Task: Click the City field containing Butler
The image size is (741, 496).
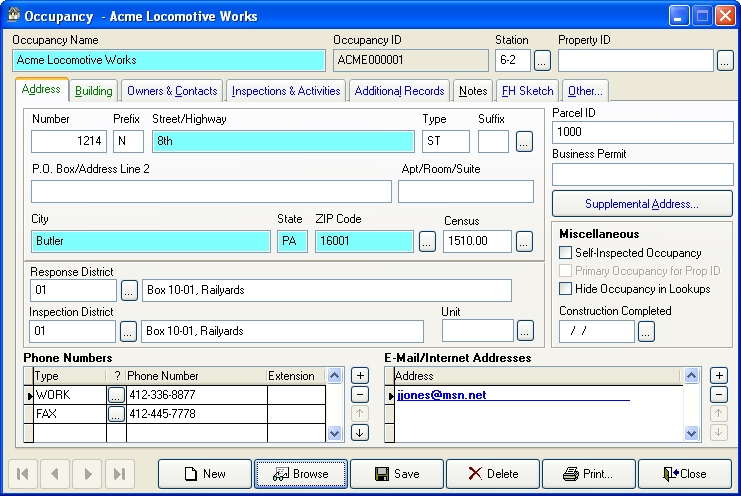Action: (151, 241)
